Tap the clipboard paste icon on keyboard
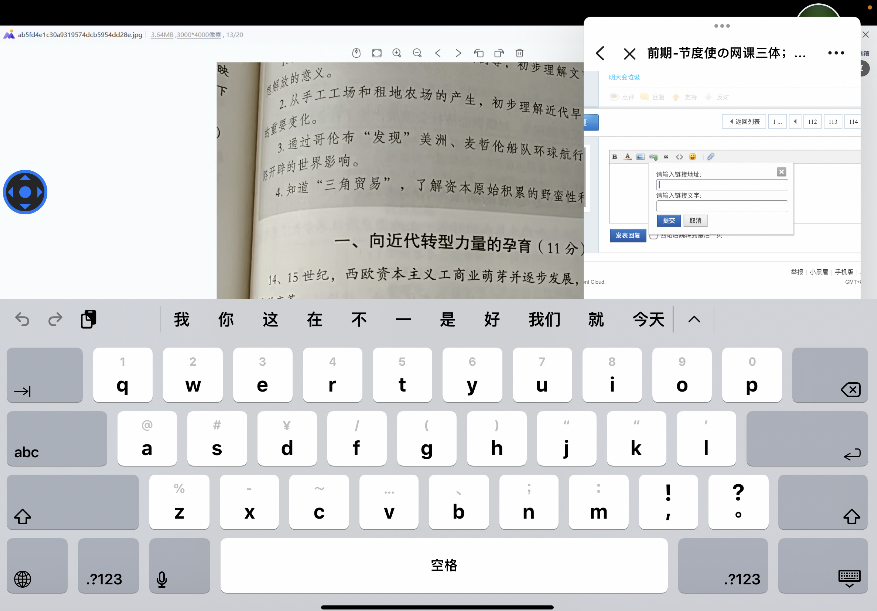The width and height of the screenshot is (877, 611). pos(88,319)
